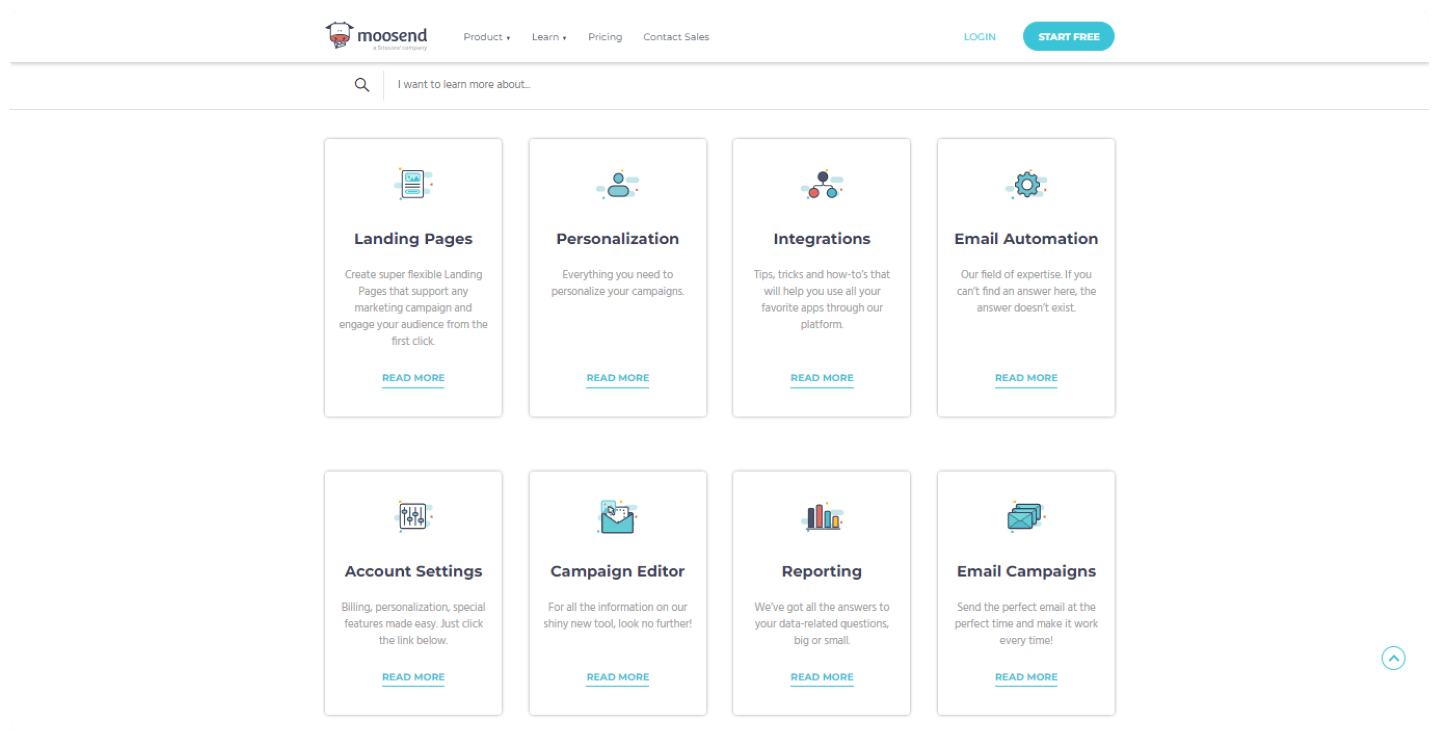Open Read More under Integrations
This screenshot has width=1440, height=743.
click(x=822, y=378)
